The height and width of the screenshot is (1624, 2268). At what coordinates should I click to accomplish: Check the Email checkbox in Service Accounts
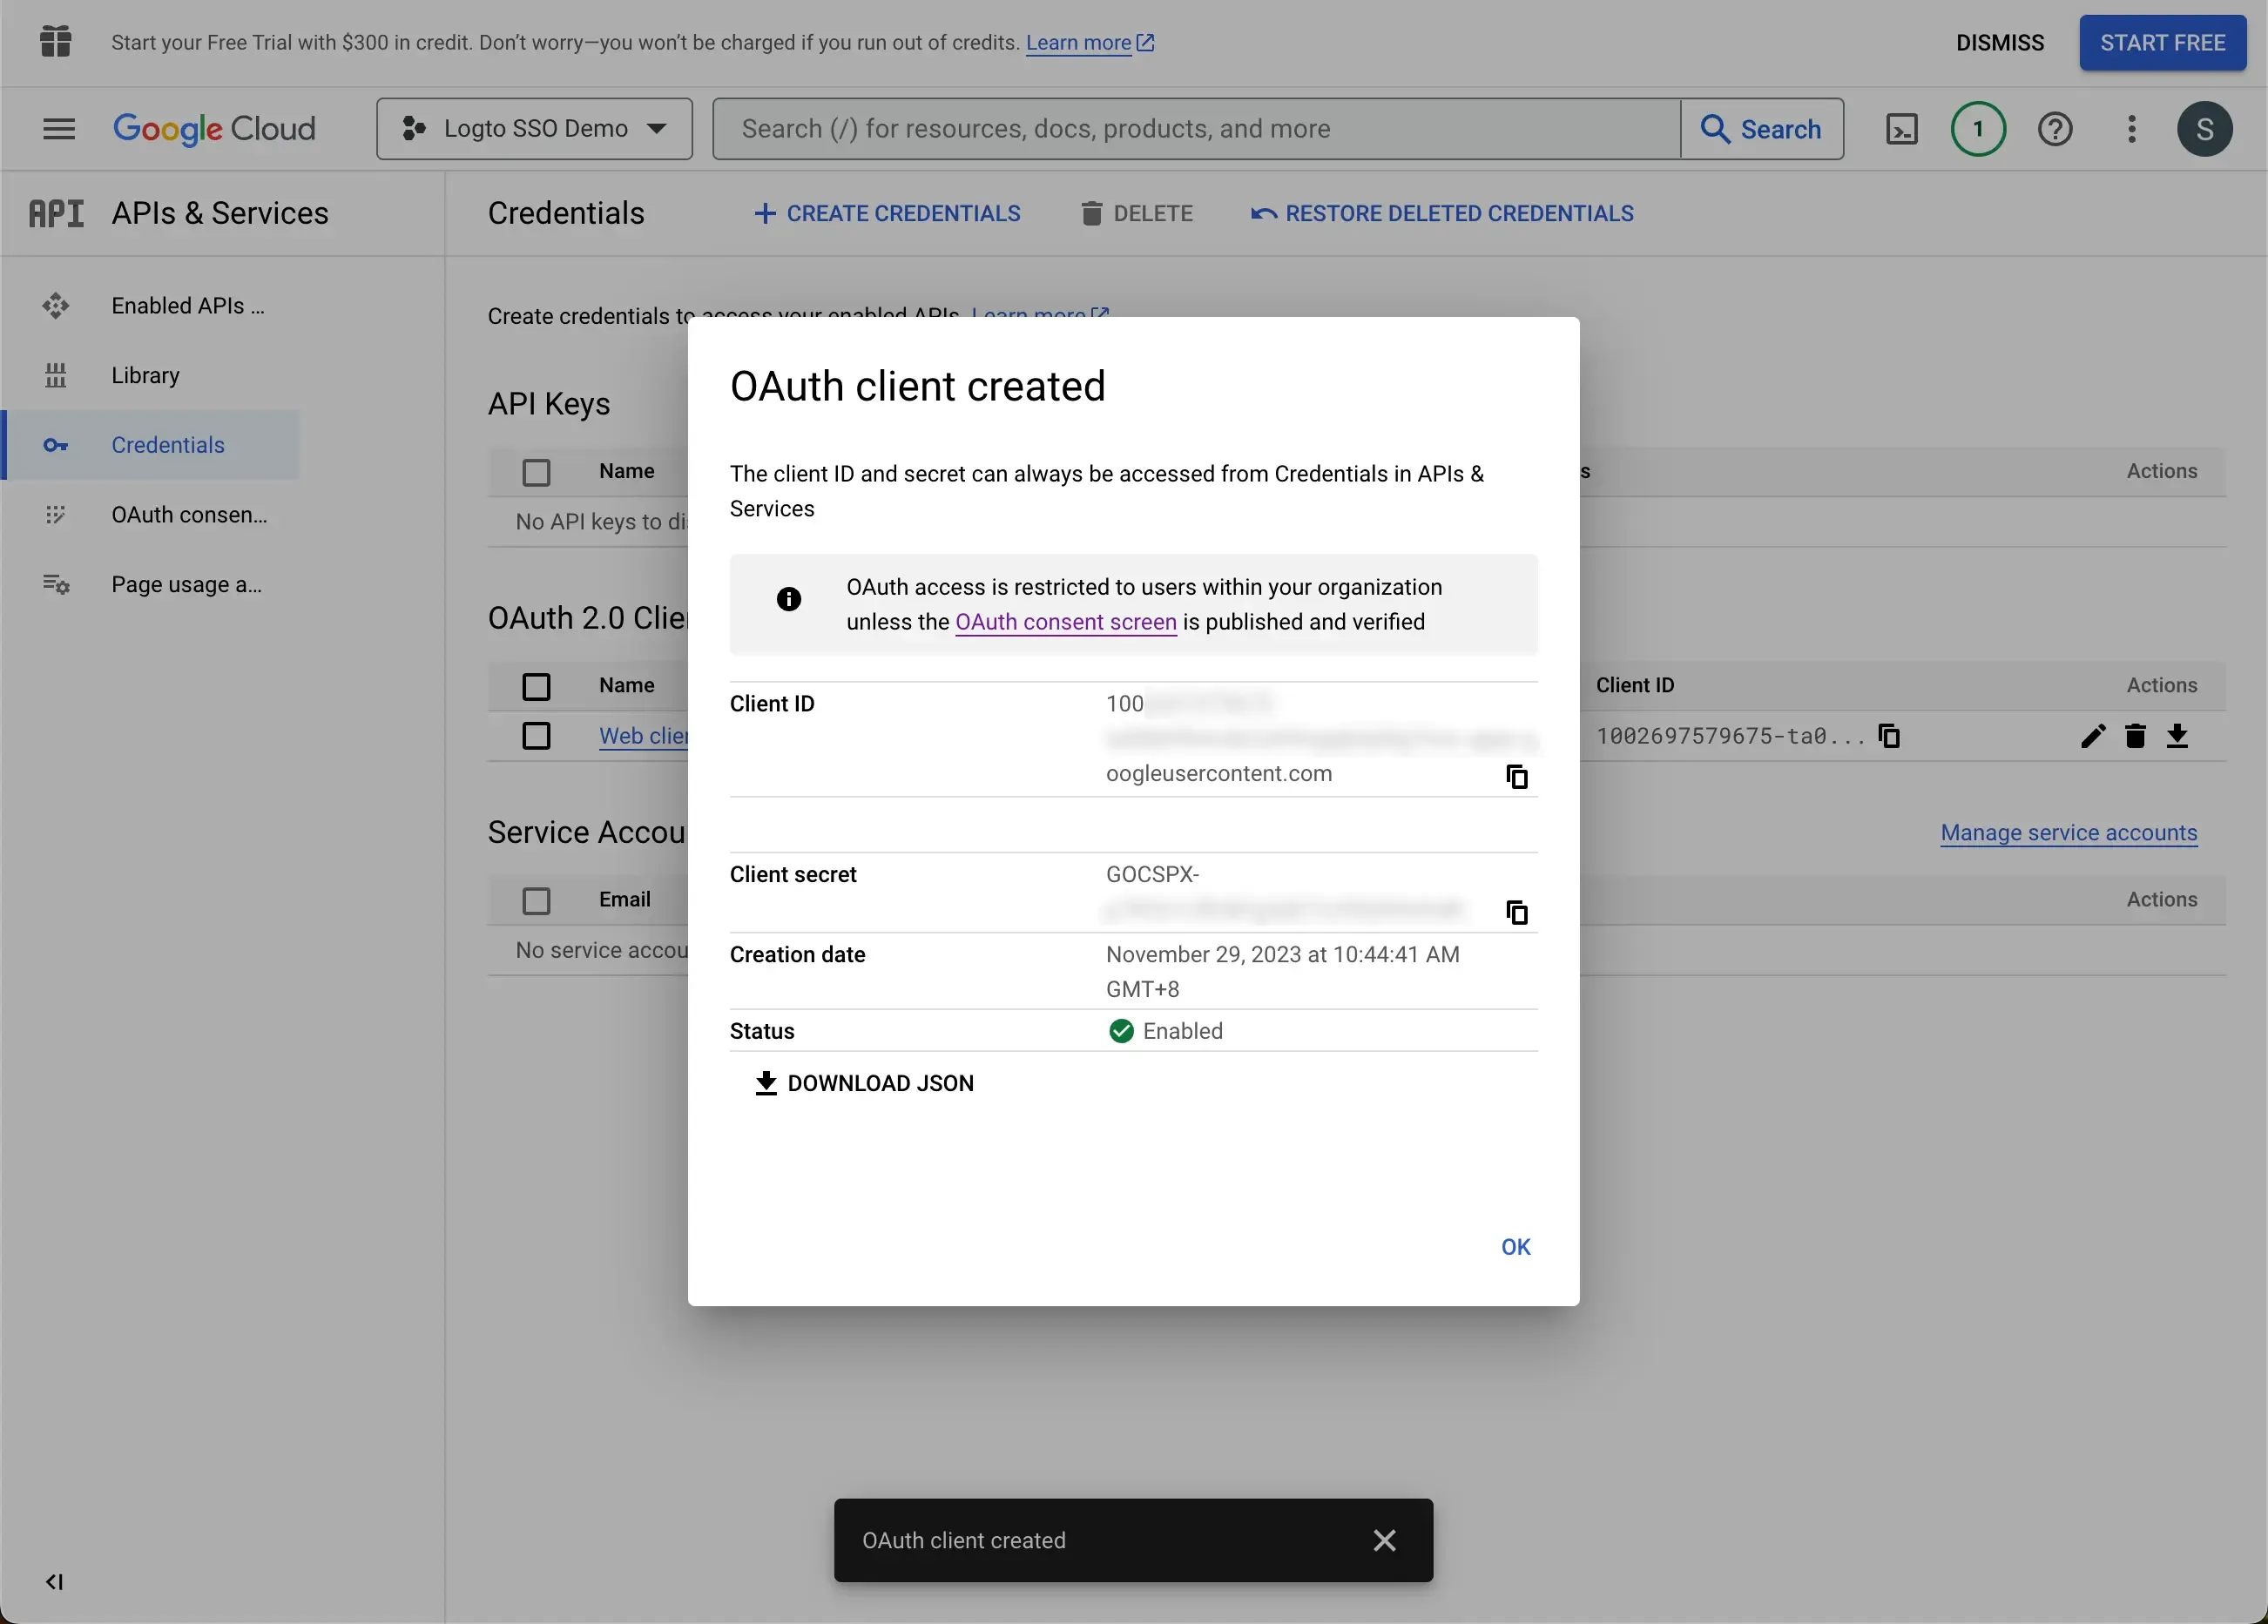pos(535,900)
